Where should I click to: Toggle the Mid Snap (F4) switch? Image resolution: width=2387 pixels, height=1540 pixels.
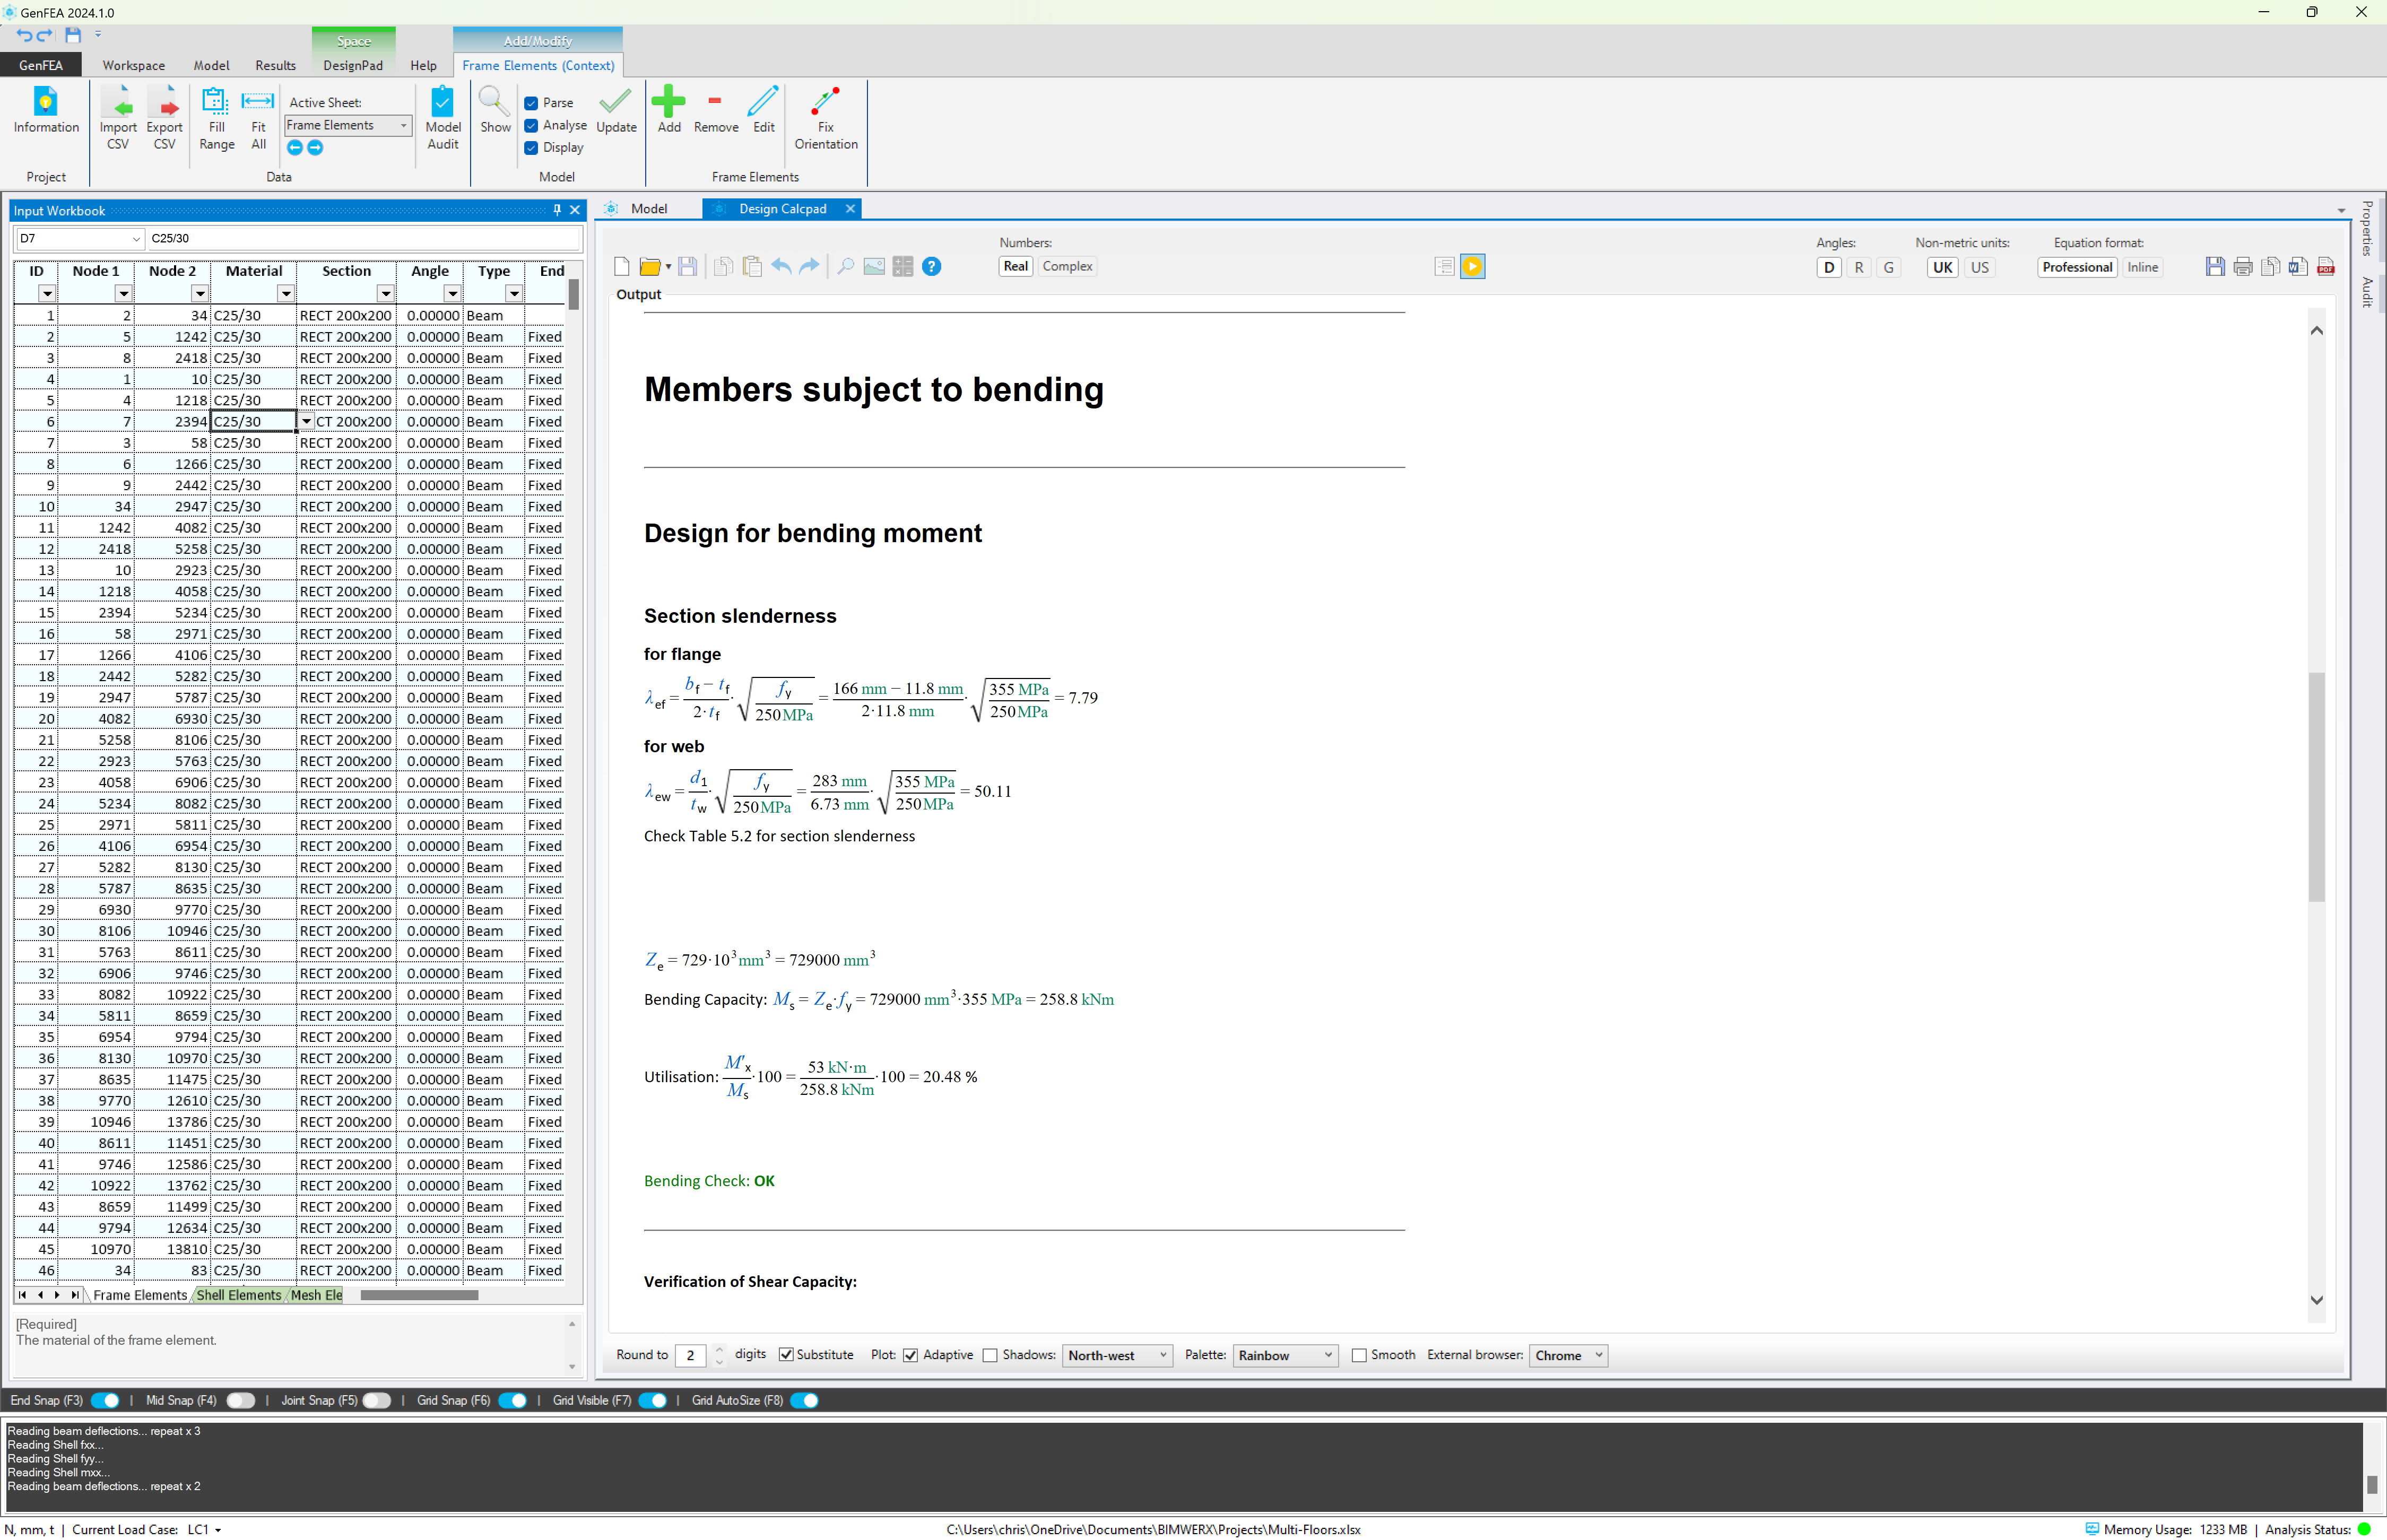pos(240,1400)
